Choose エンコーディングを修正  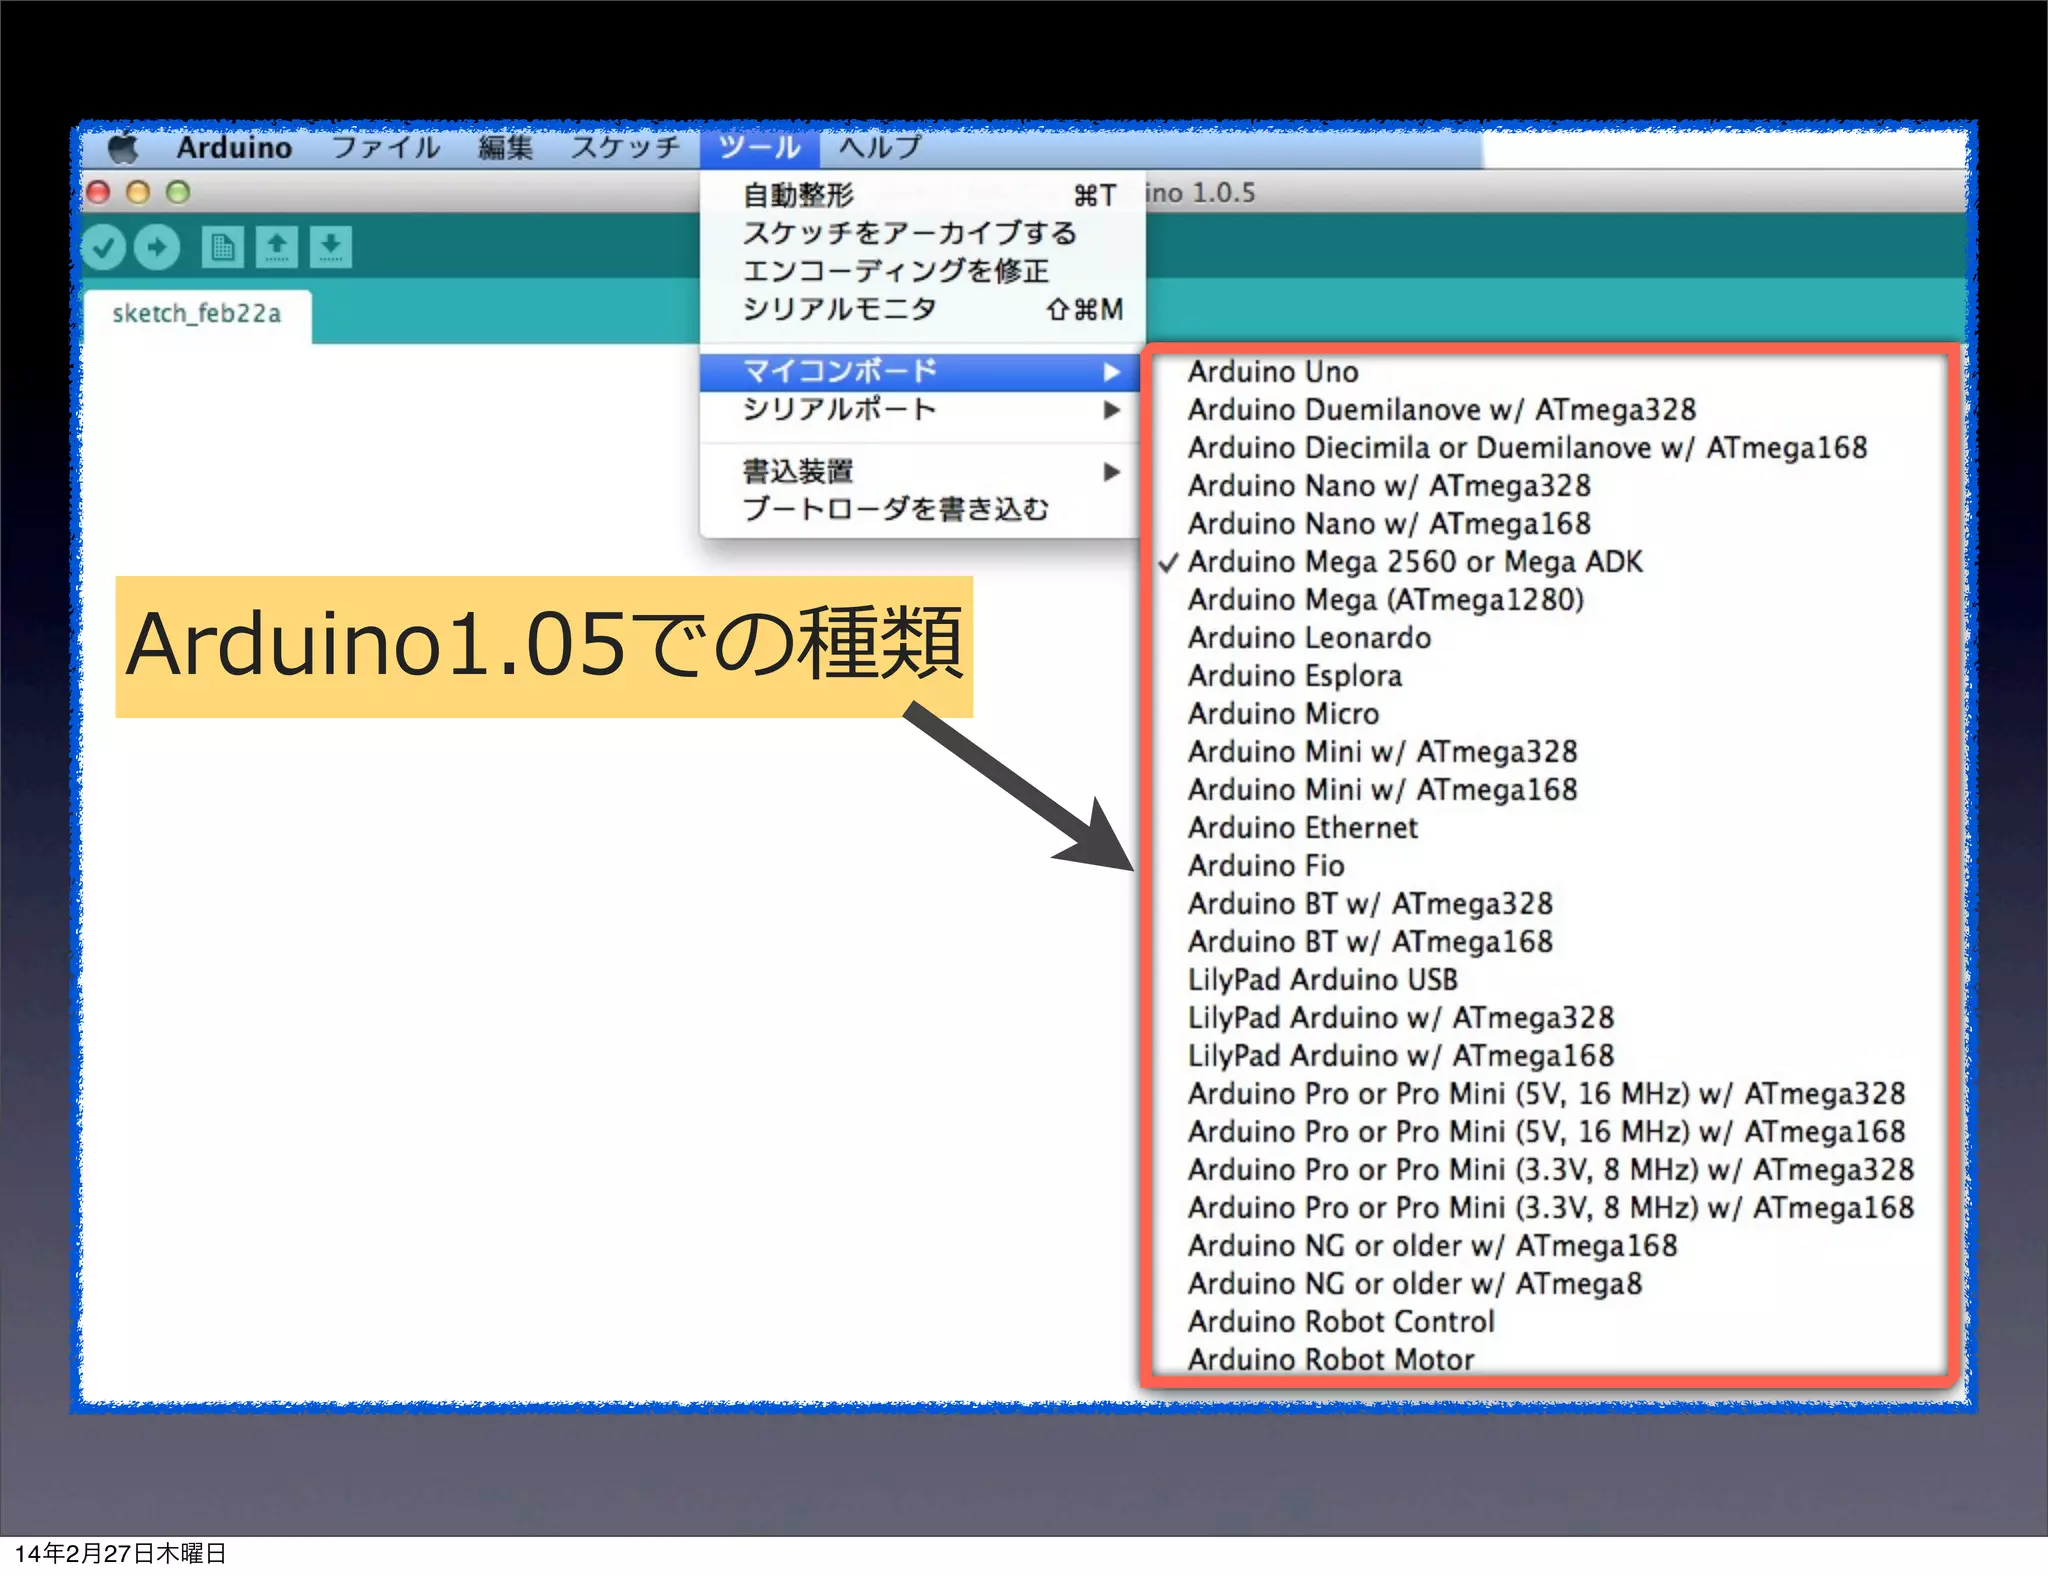(x=921, y=271)
